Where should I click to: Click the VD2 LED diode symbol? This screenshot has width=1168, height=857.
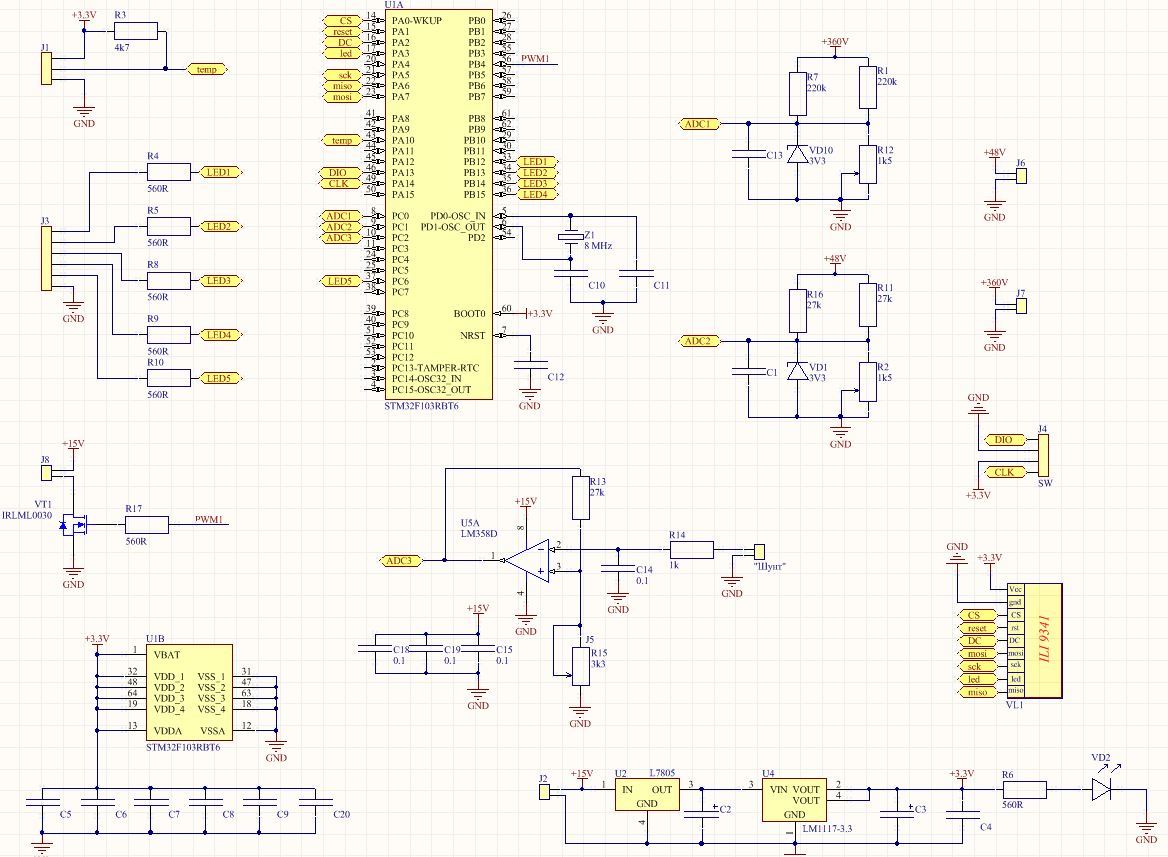pos(1102,789)
